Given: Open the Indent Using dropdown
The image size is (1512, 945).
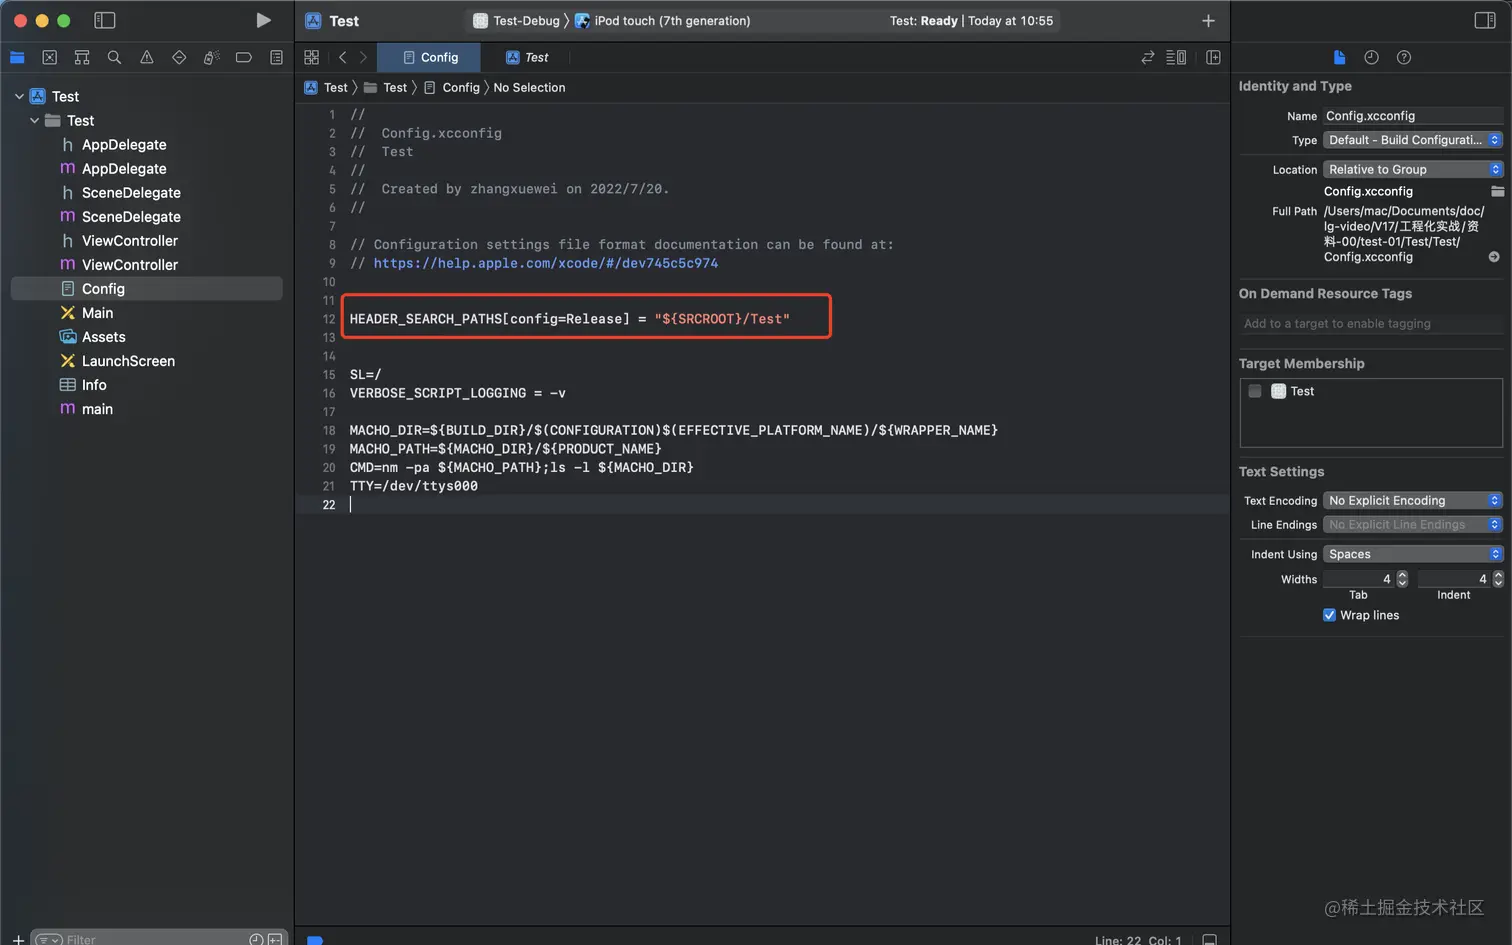Looking at the screenshot, I should (x=1413, y=555).
